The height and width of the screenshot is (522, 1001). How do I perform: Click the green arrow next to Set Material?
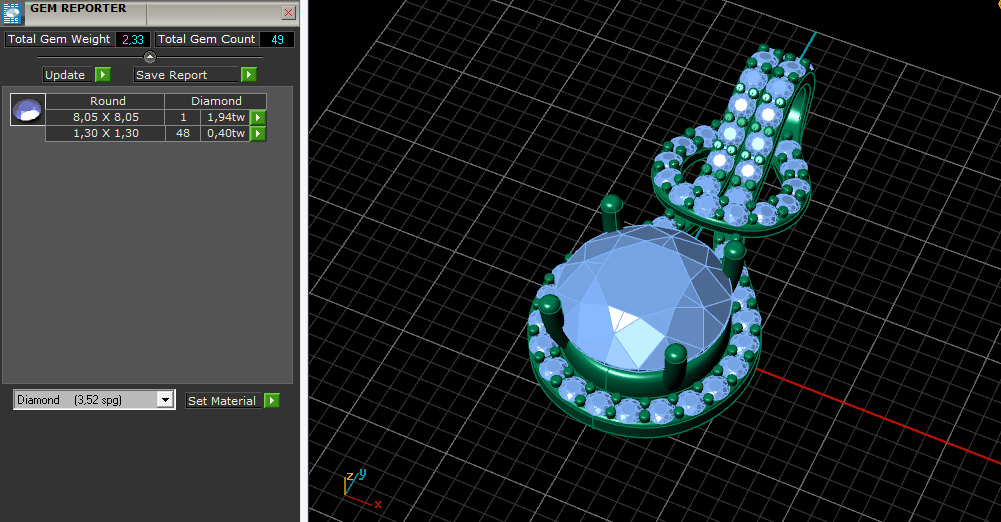pos(272,401)
